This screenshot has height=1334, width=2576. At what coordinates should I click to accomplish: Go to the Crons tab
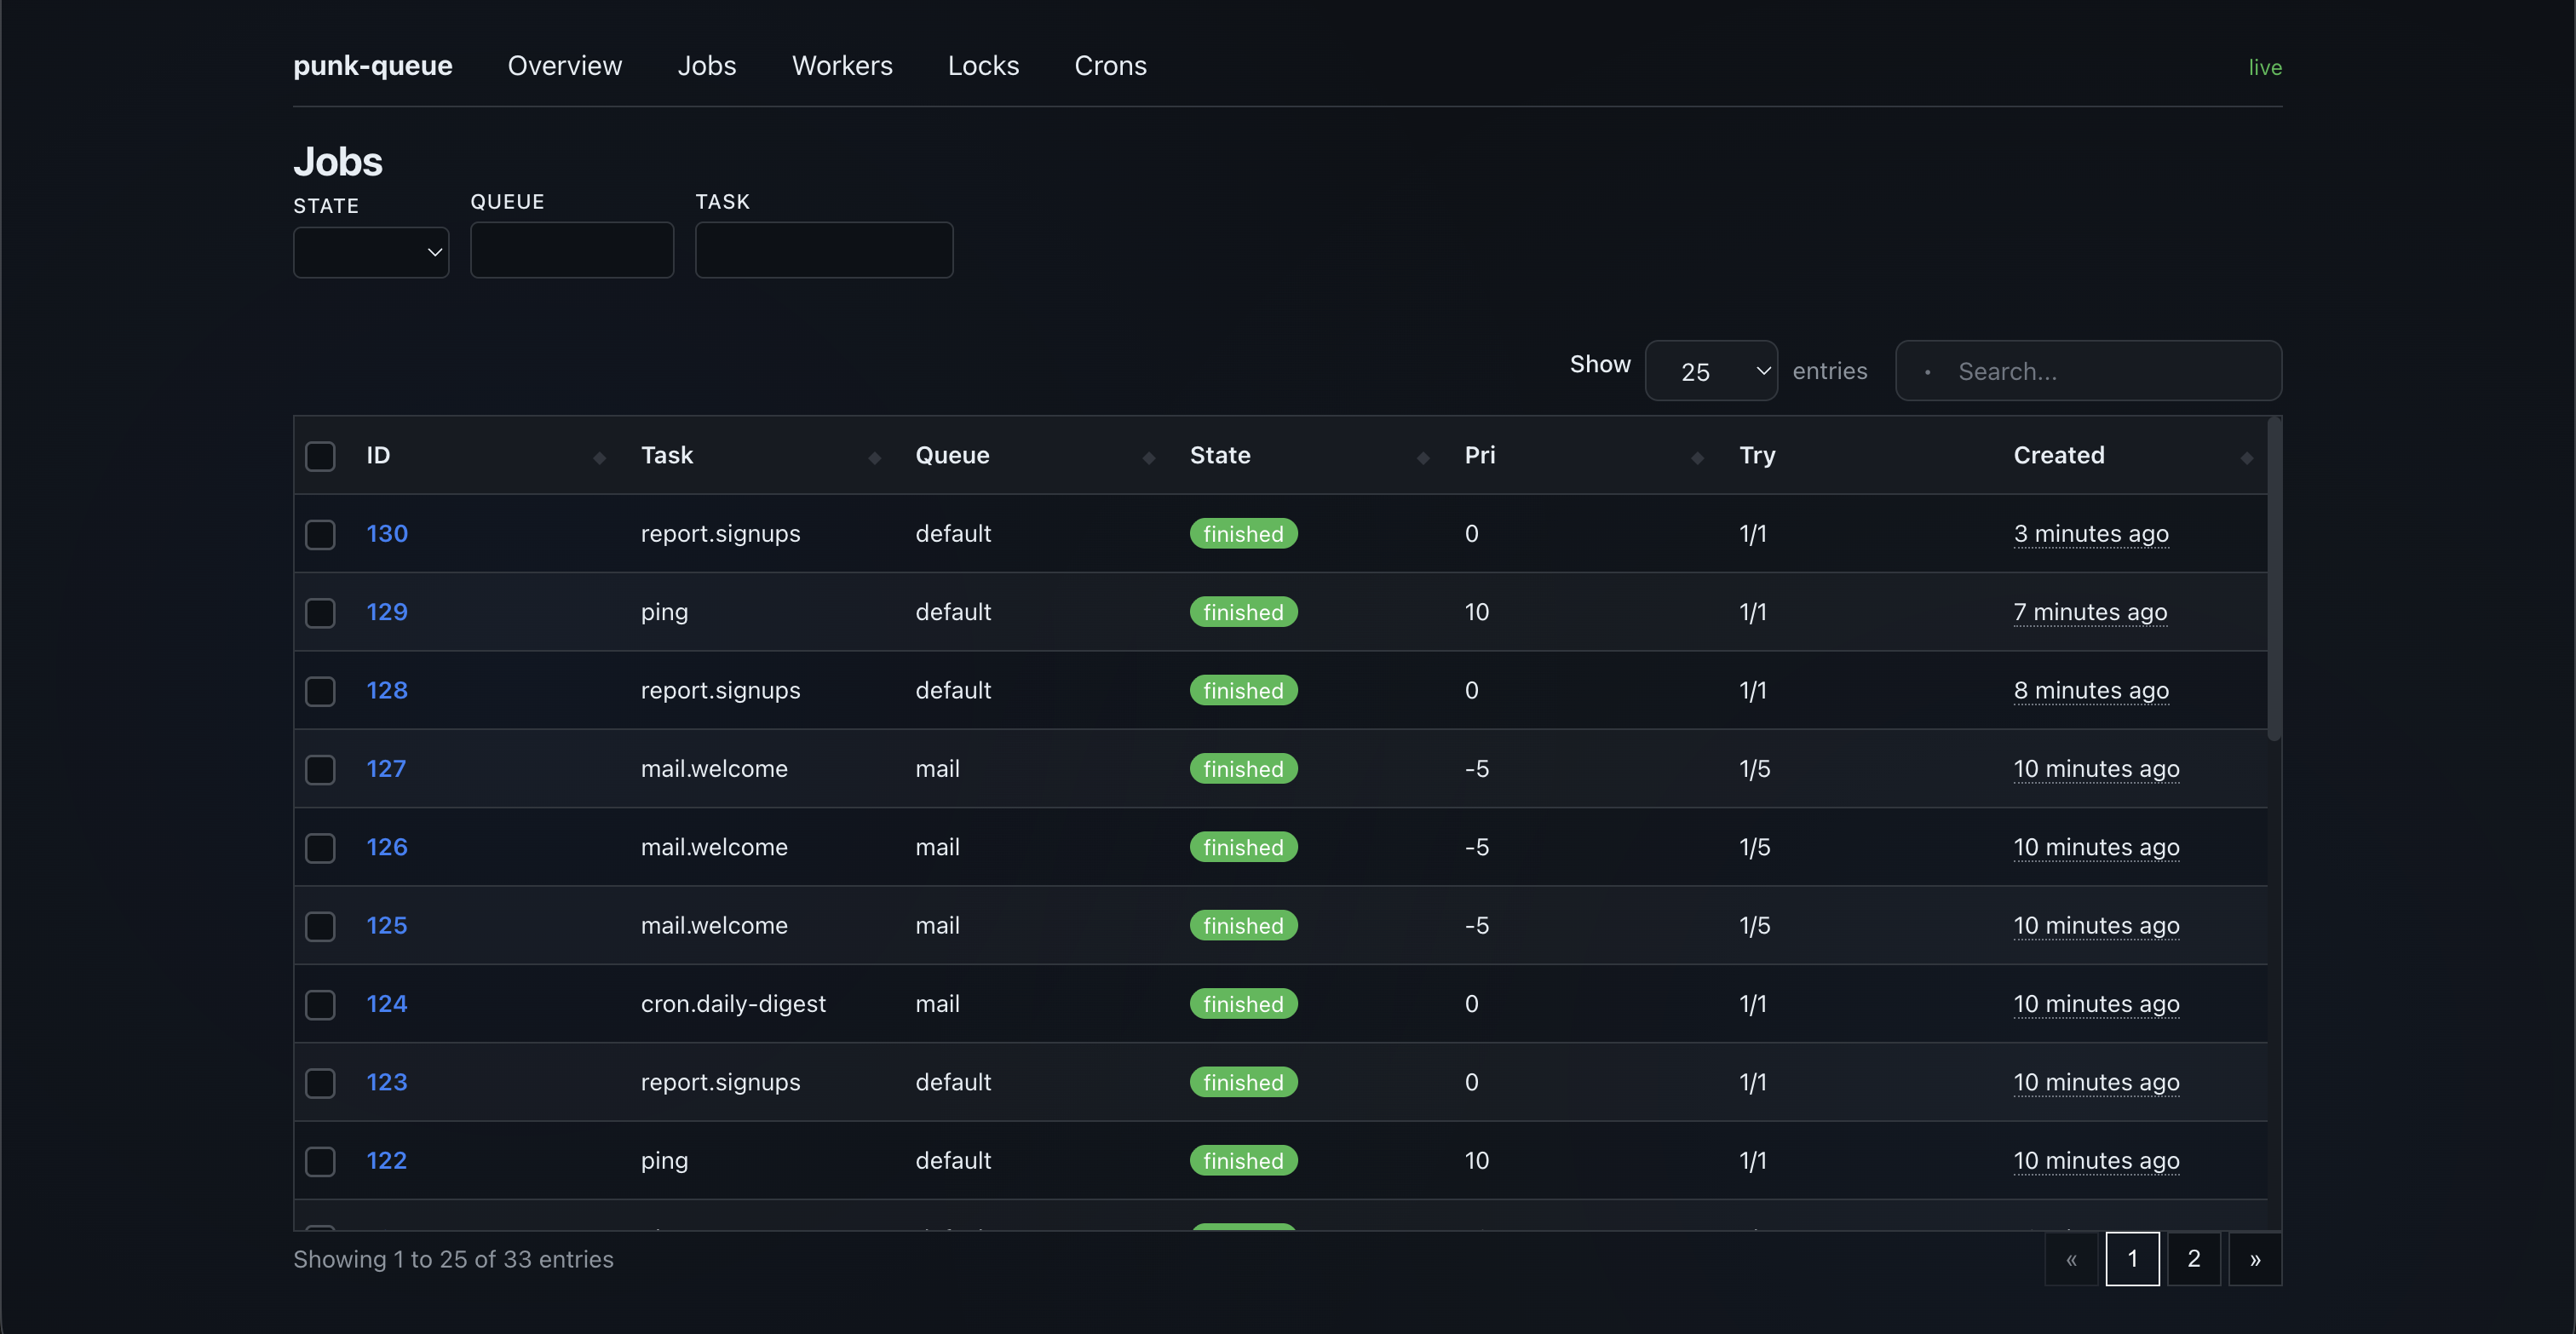[x=1110, y=66]
